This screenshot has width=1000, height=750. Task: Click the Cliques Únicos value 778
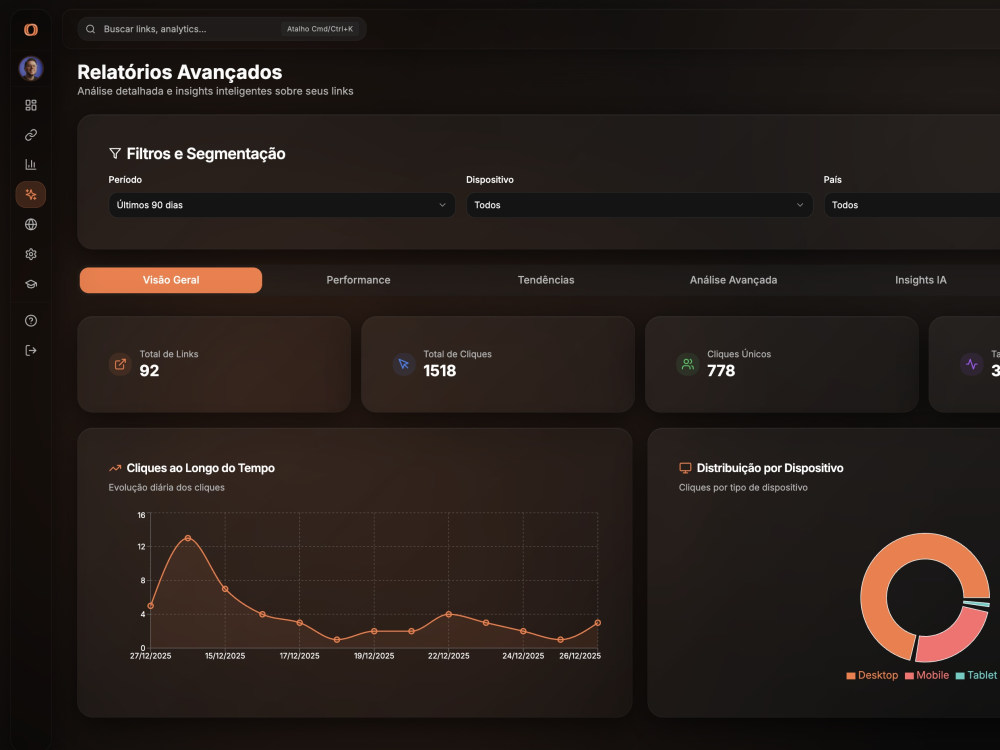point(721,371)
